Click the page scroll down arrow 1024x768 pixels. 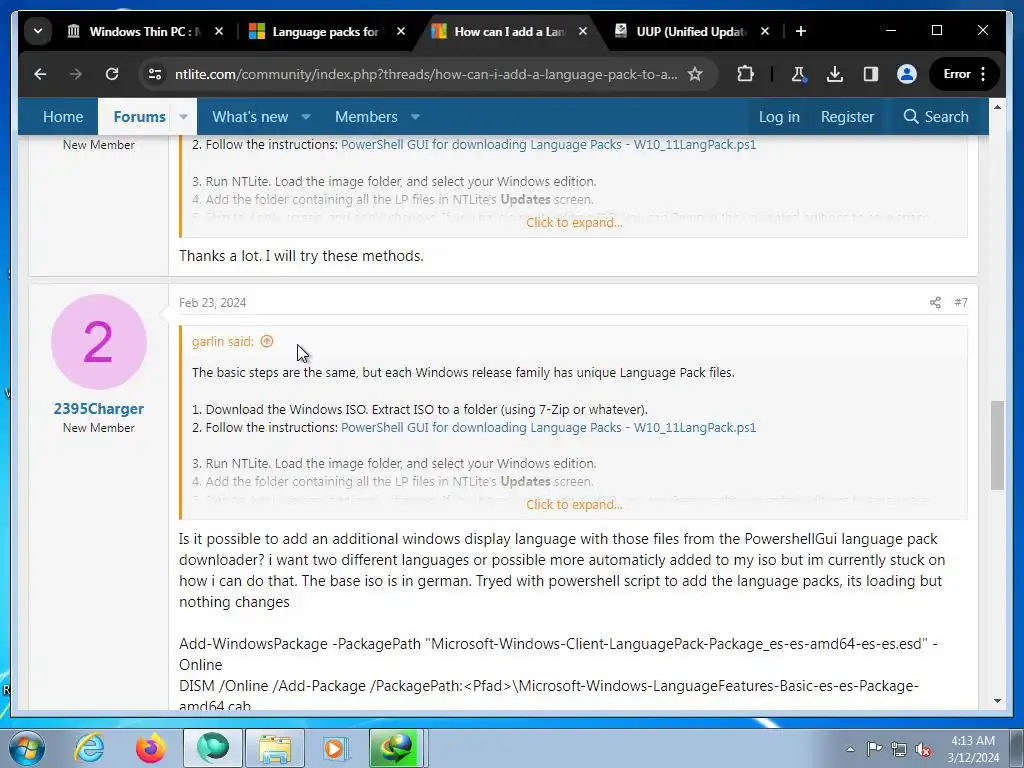point(997,701)
